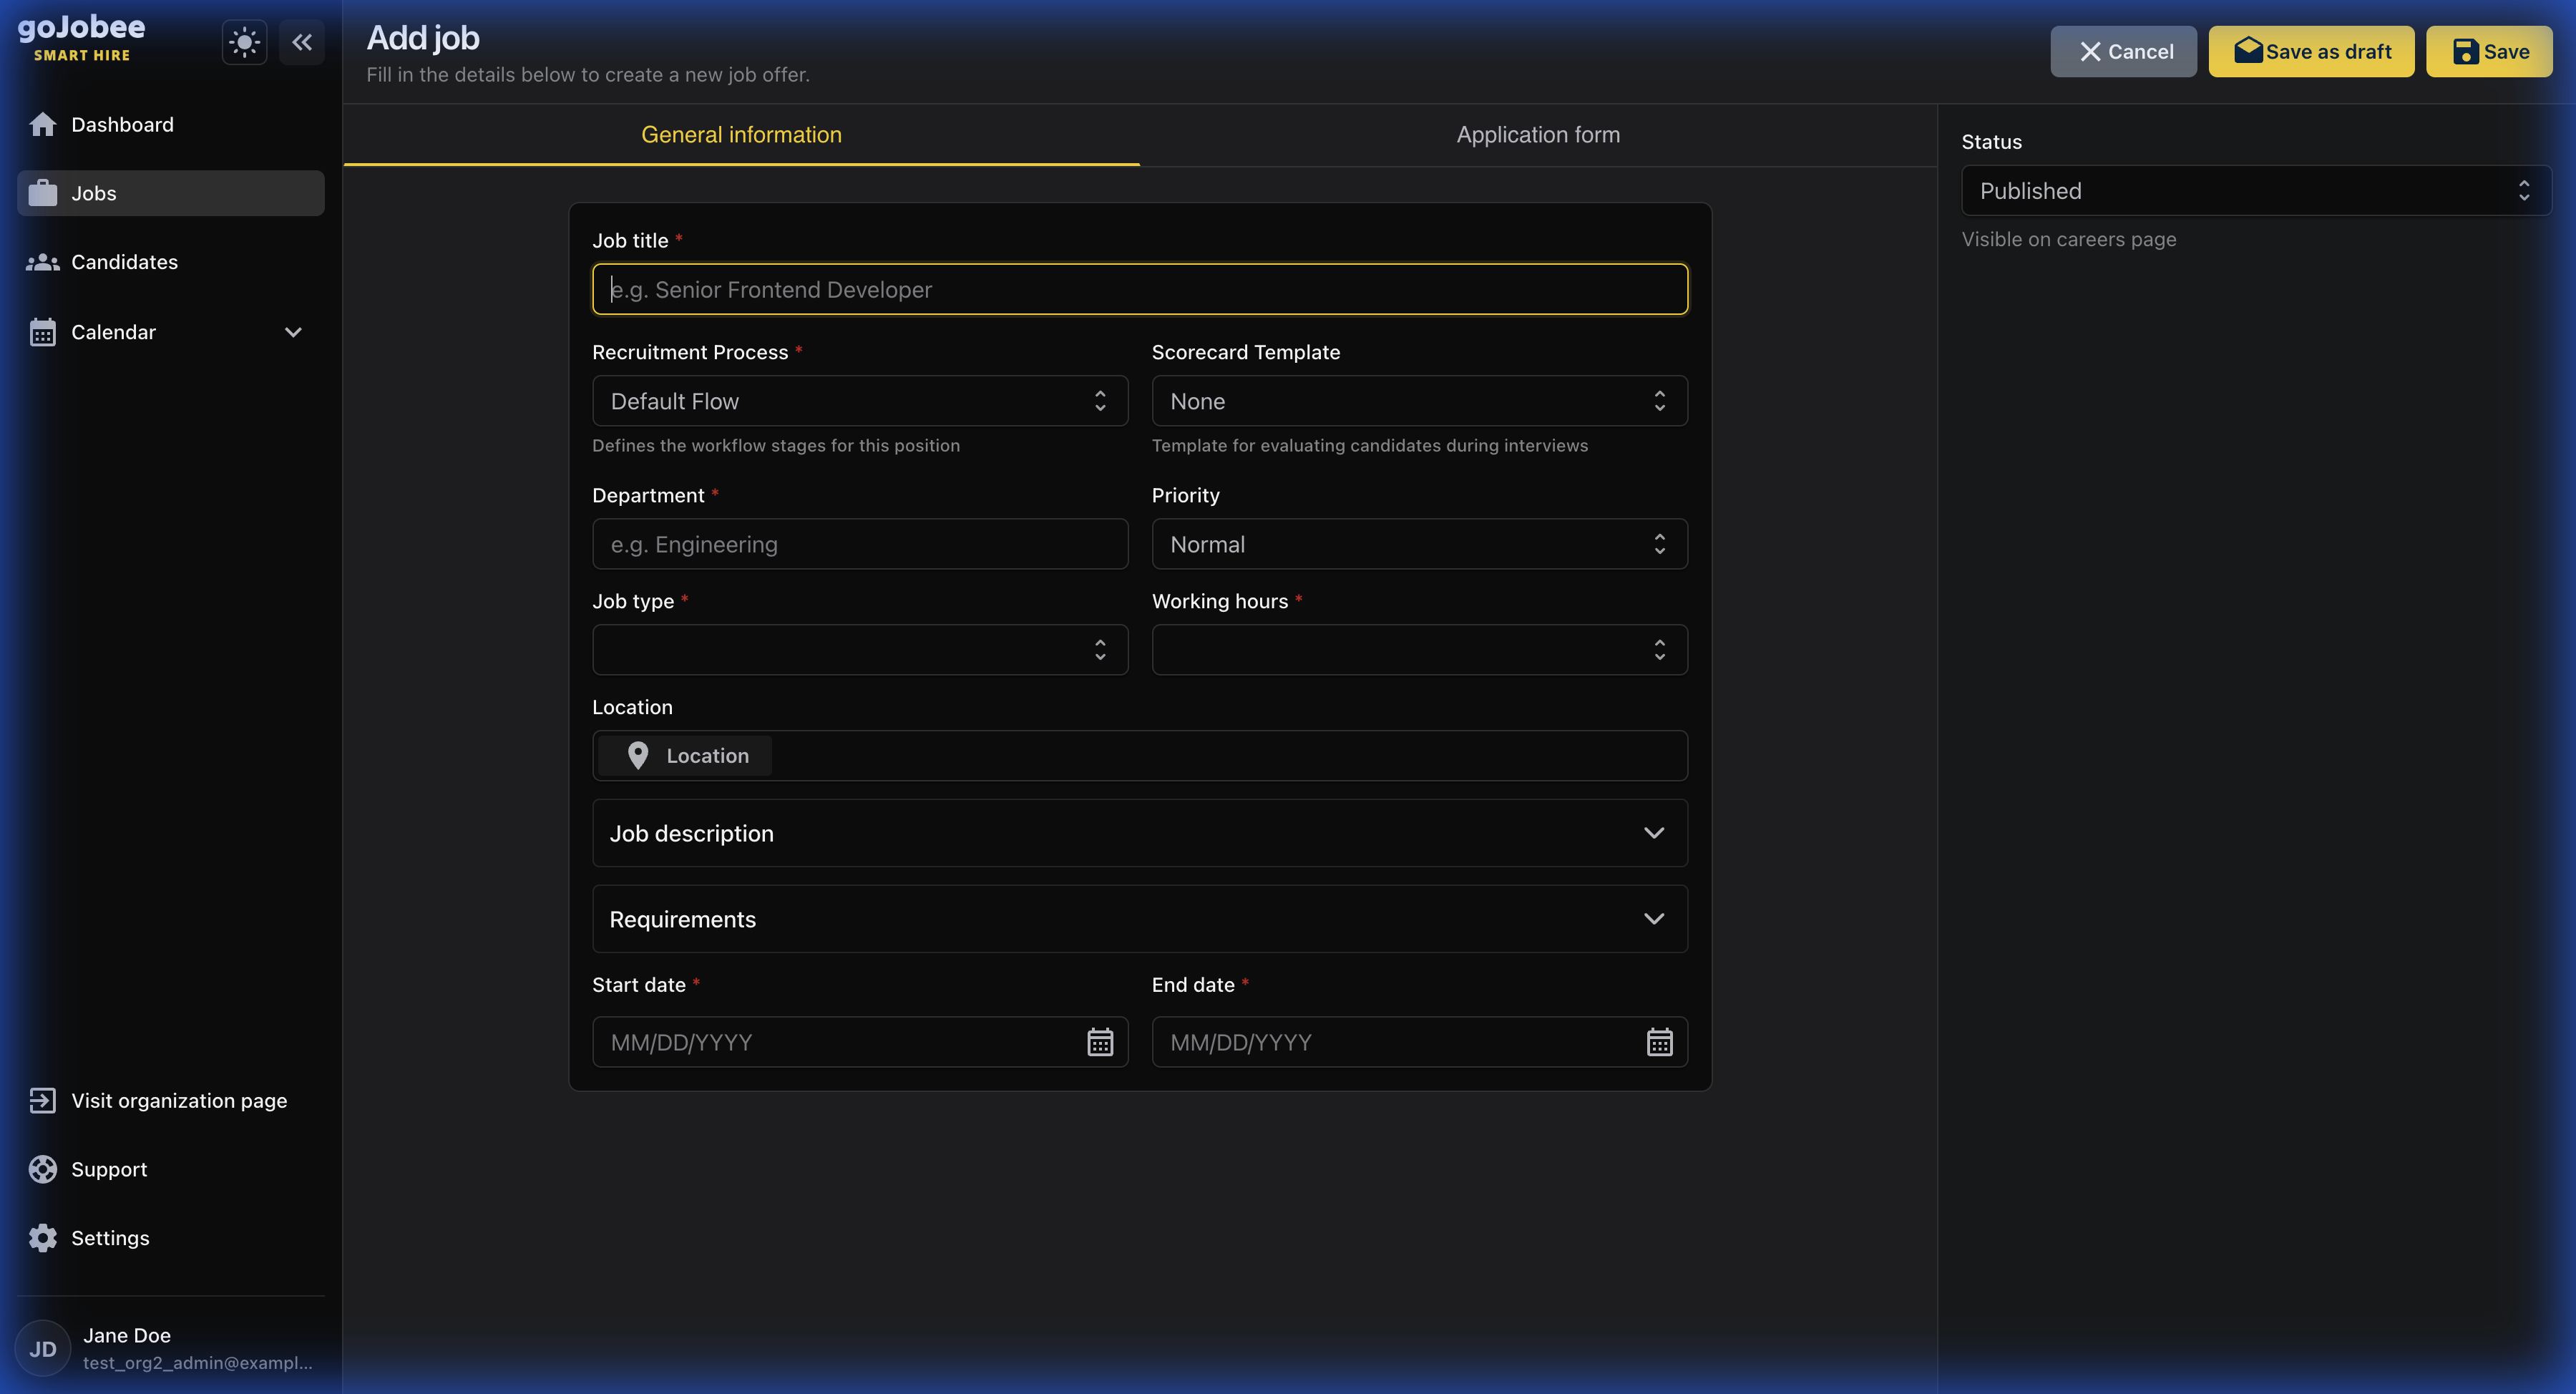Viewport: 2576px width, 1394px height.
Task: Open the Priority dropdown
Action: point(1419,544)
